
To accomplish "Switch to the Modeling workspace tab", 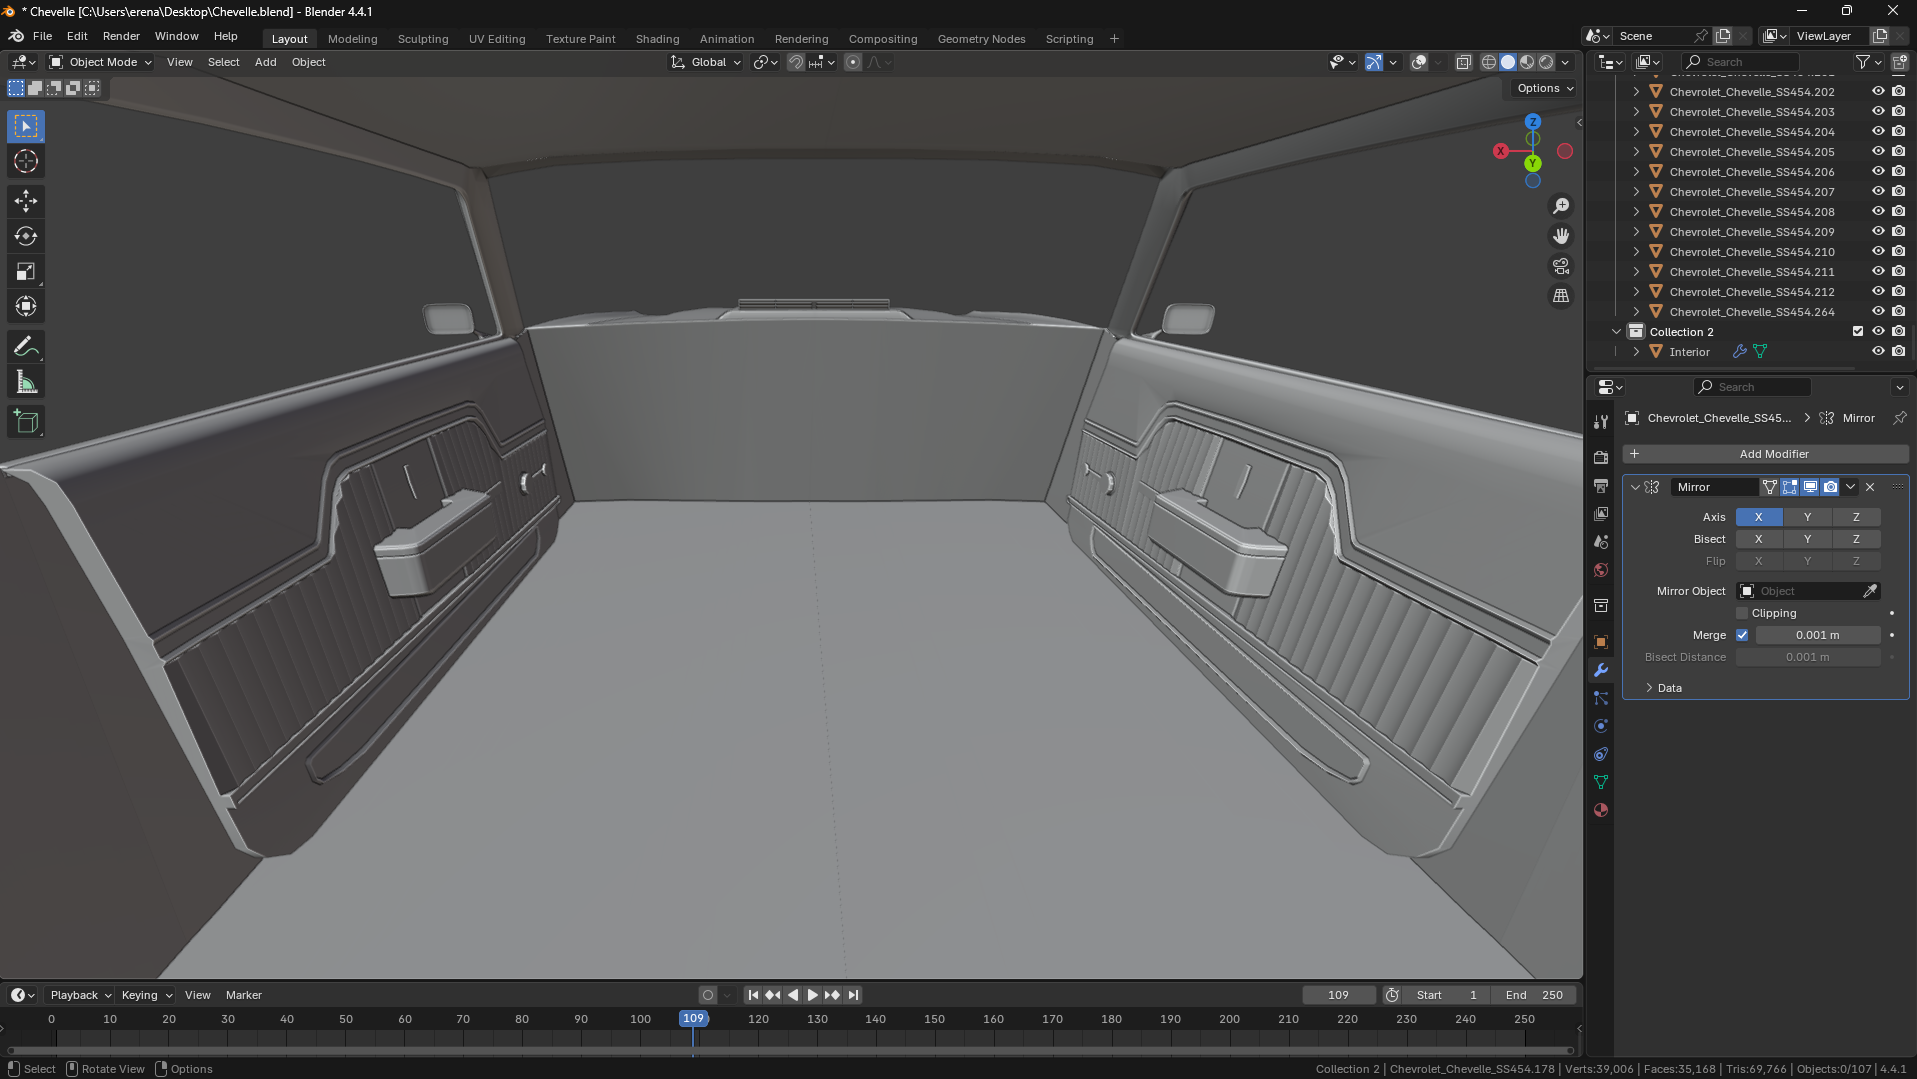I will [x=353, y=39].
